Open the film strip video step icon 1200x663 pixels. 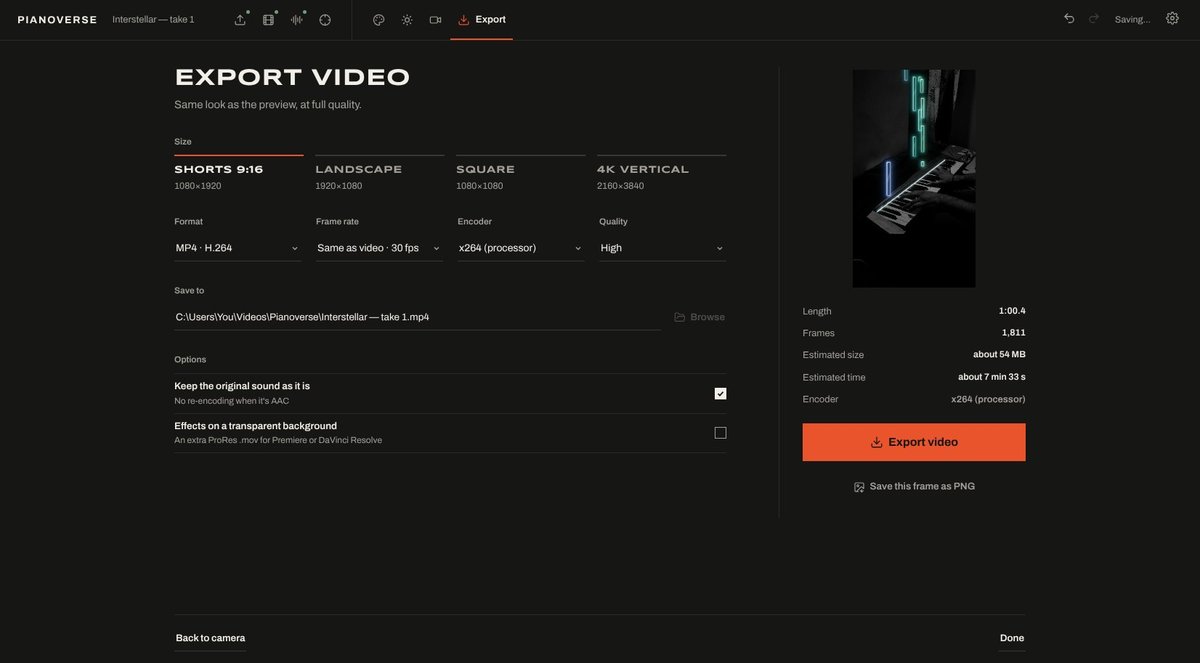click(268, 20)
